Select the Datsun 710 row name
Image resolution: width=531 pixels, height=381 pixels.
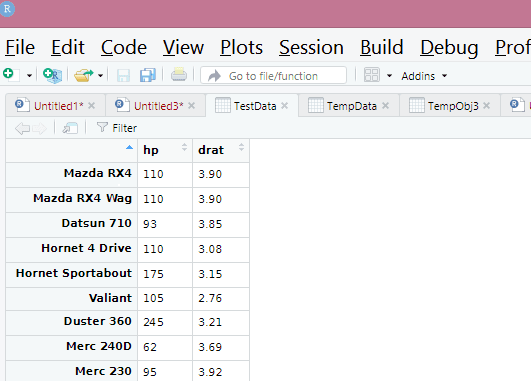[x=97, y=223]
